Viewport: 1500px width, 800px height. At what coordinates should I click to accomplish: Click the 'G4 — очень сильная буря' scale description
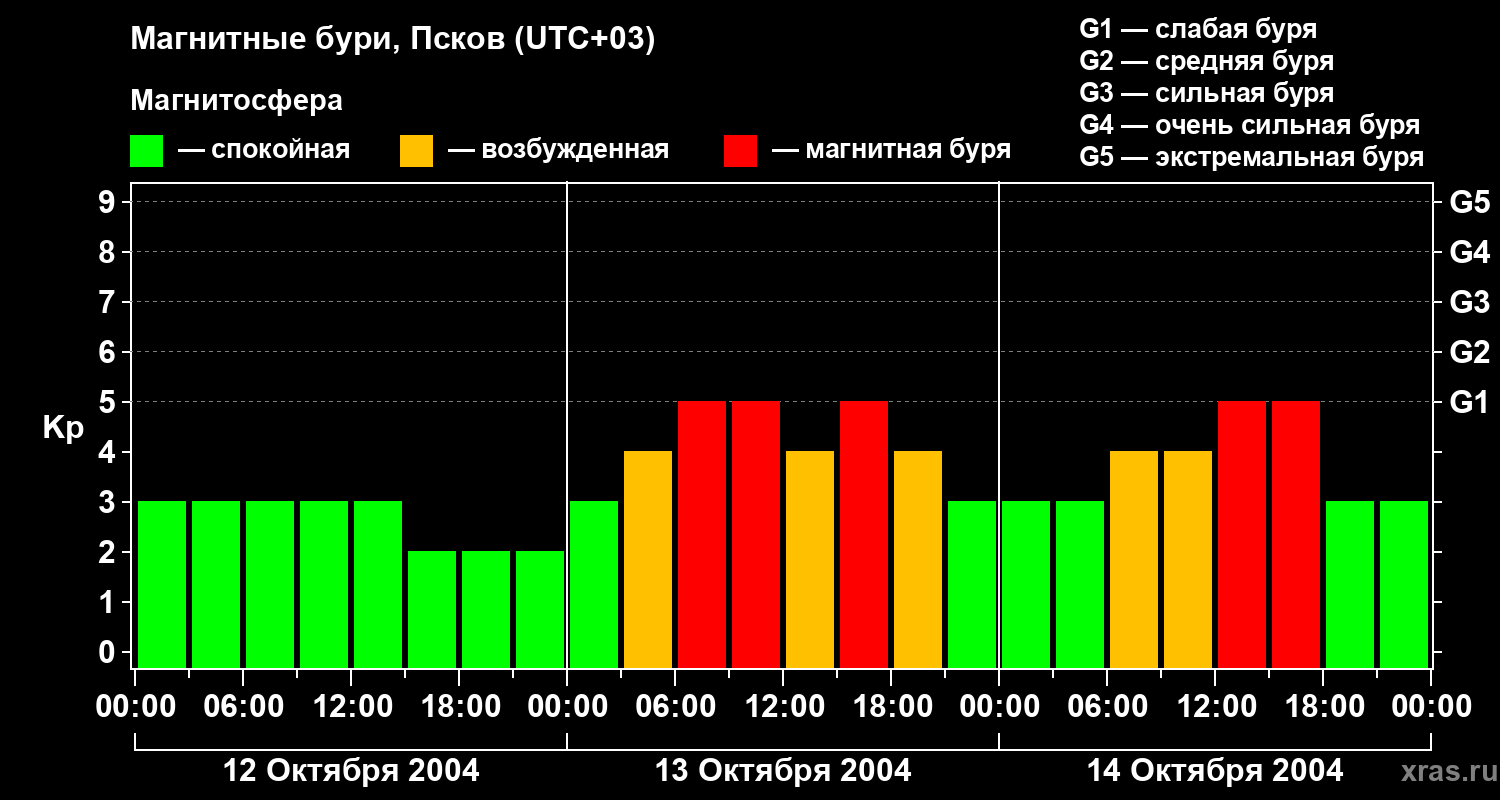(x=1250, y=125)
